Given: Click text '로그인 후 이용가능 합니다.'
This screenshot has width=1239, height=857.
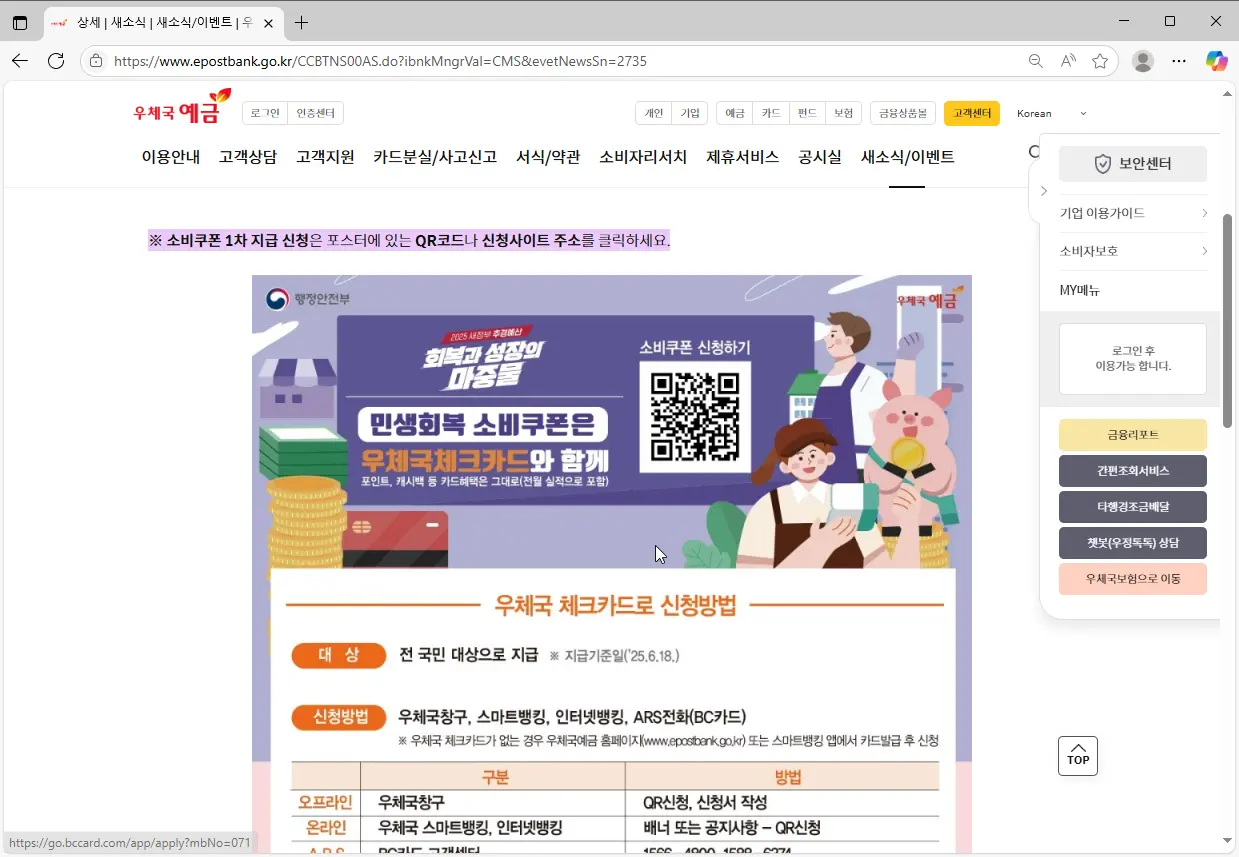Looking at the screenshot, I should click(x=1133, y=358).
